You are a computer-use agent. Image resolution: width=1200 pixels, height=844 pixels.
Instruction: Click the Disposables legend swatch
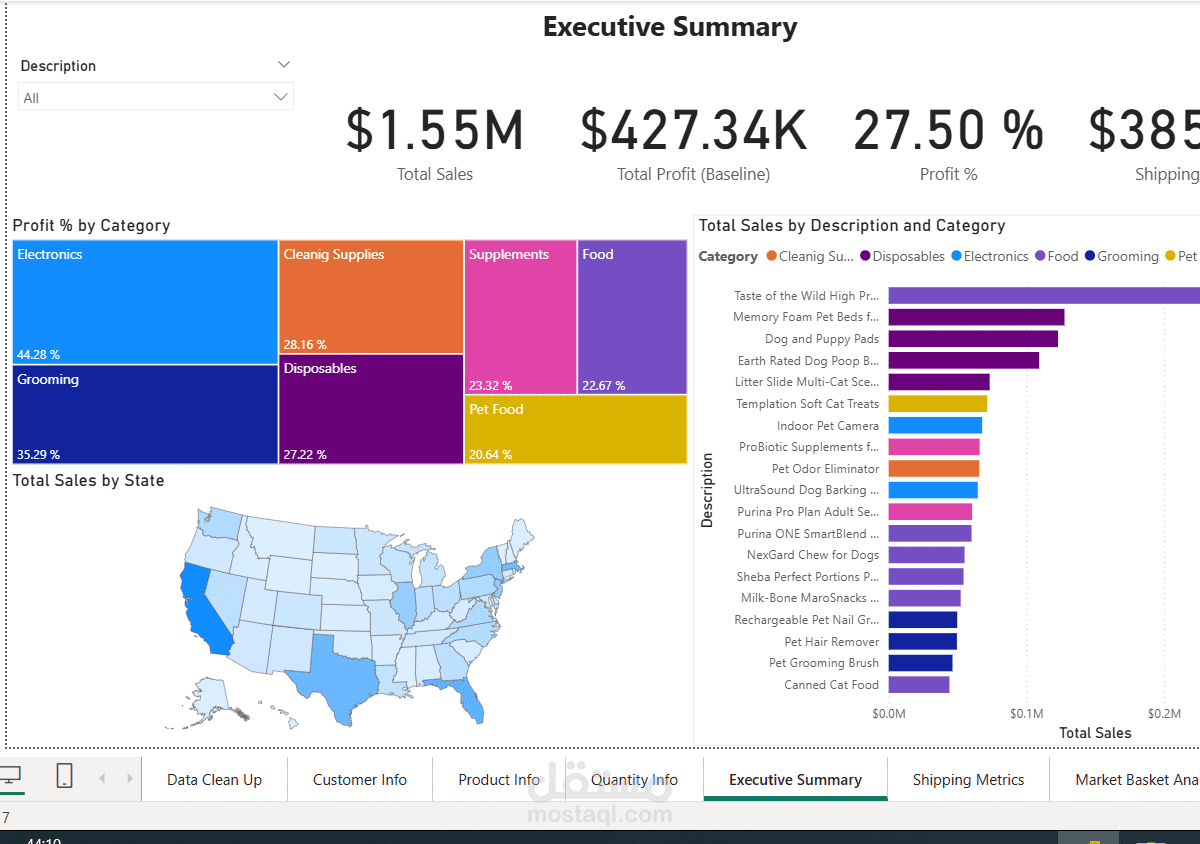pos(865,256)
